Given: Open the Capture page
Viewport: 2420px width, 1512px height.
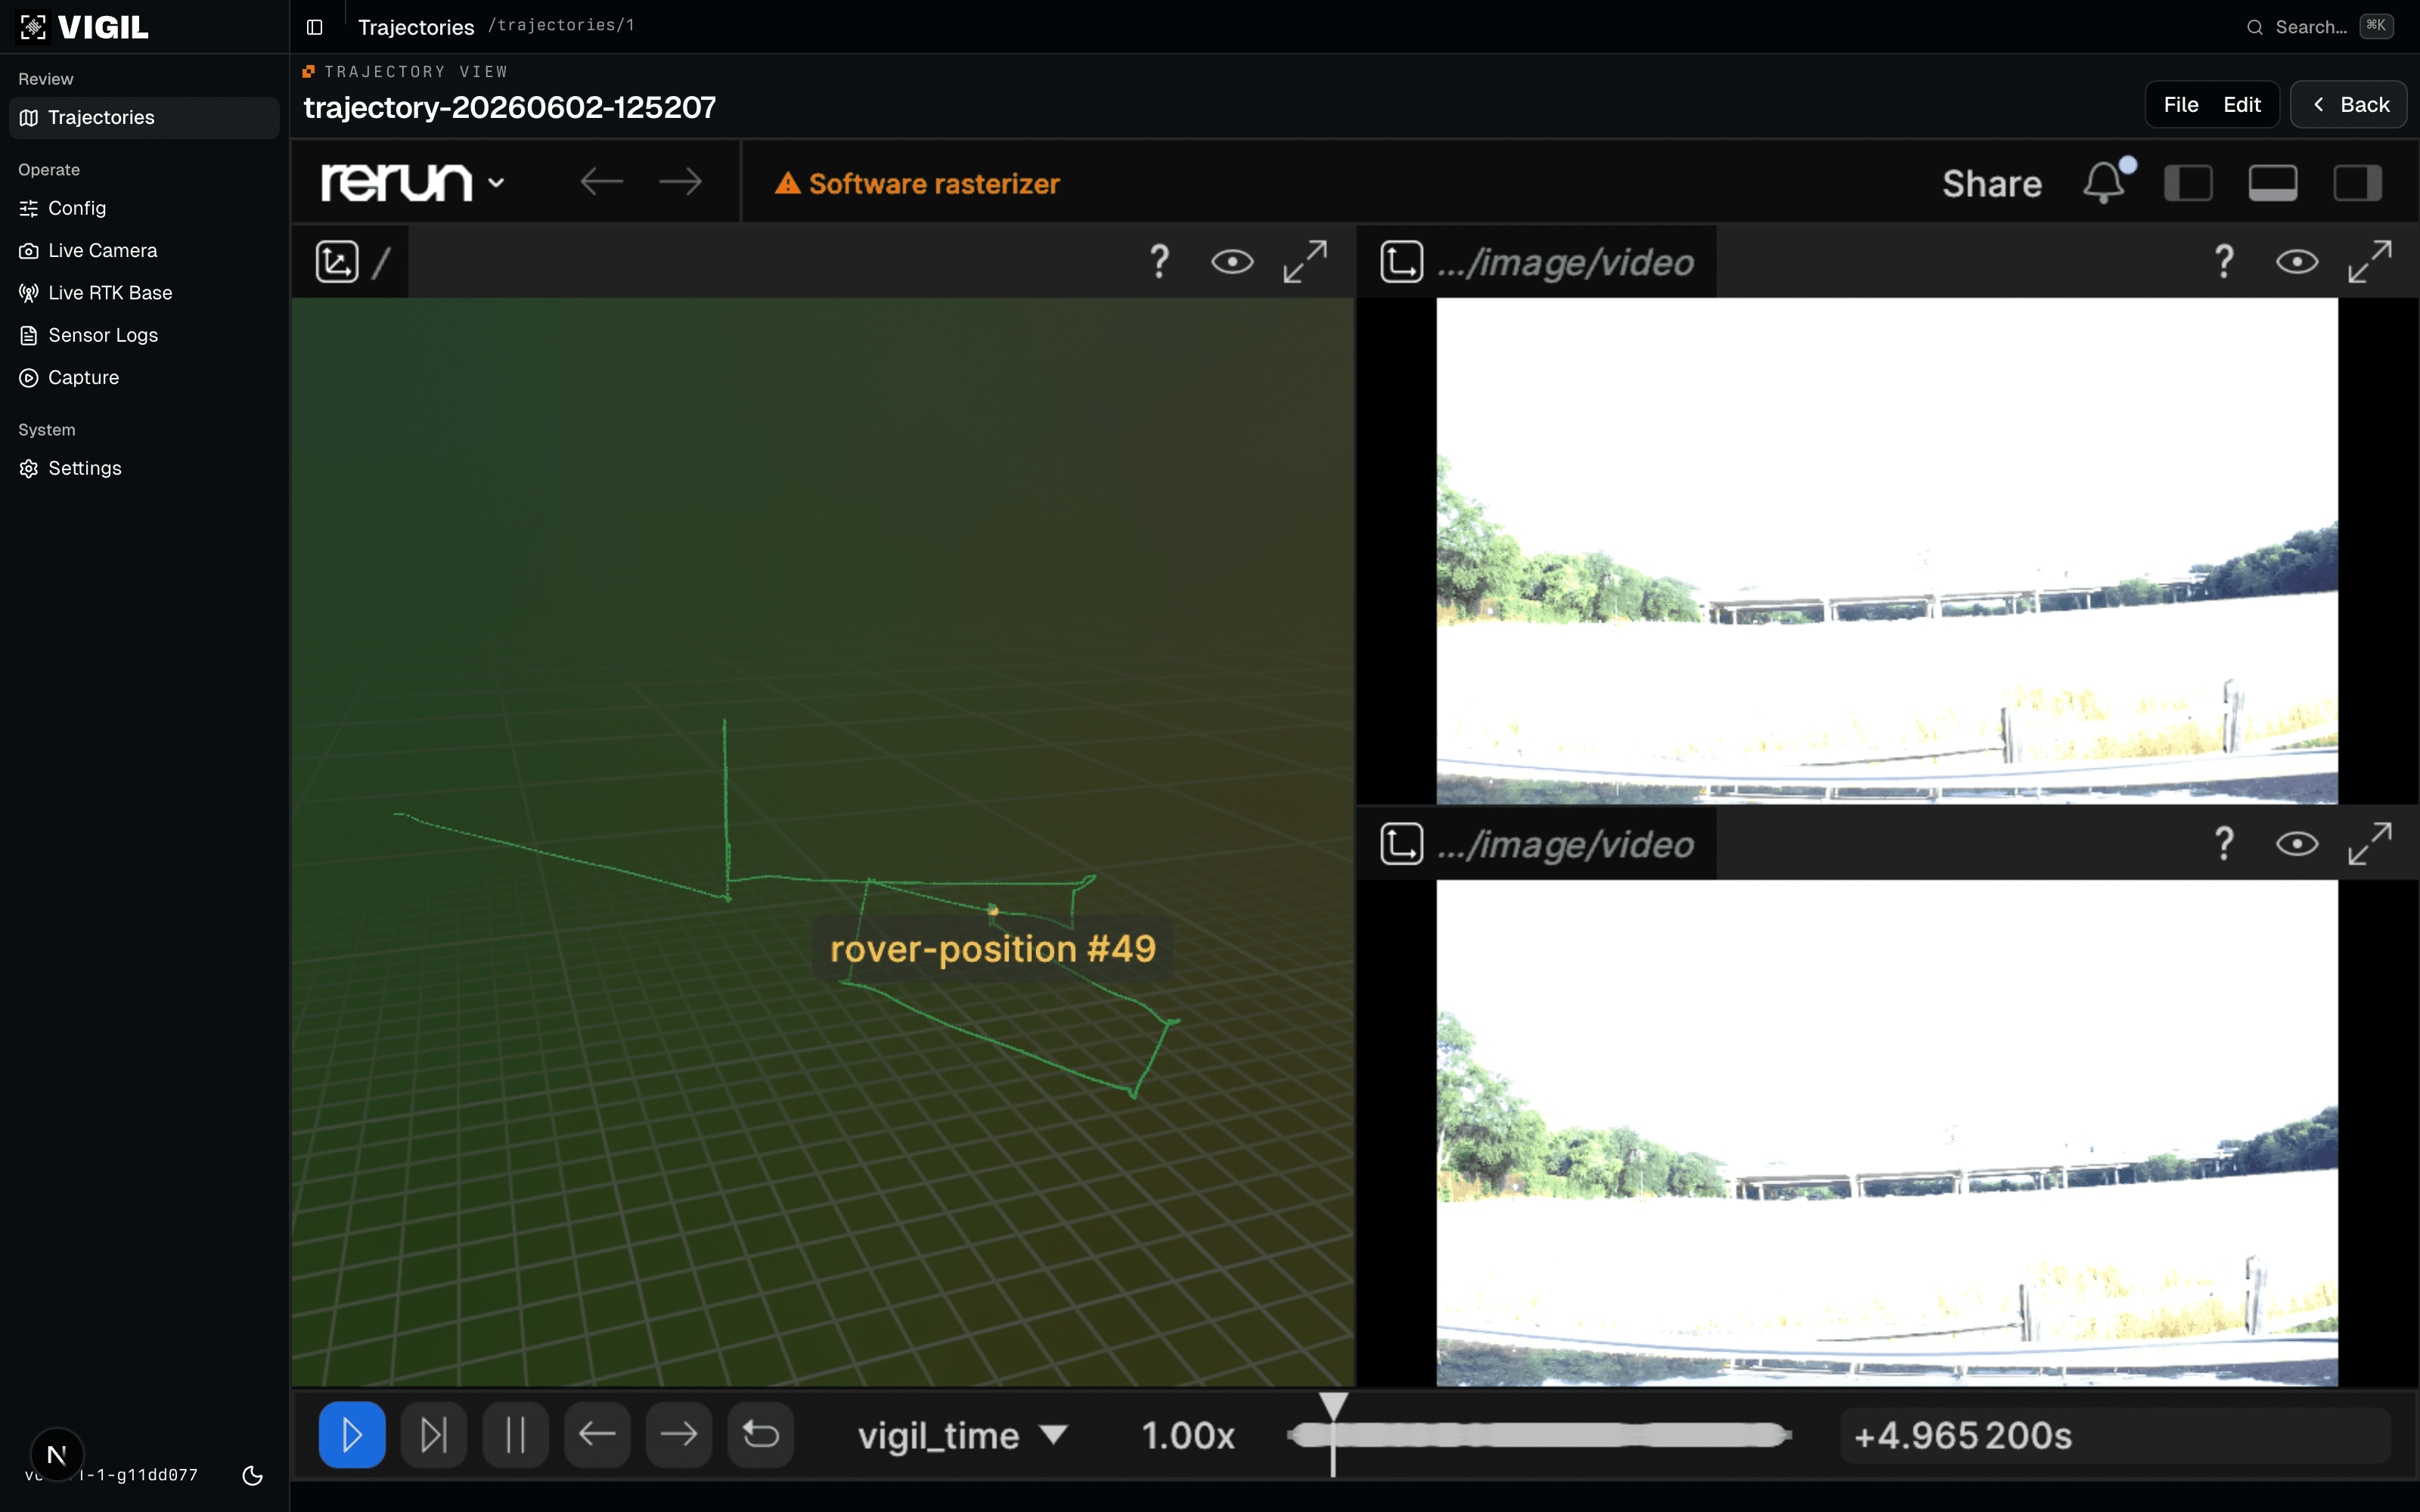Looking at the screenshot, I should coord(144,377).
